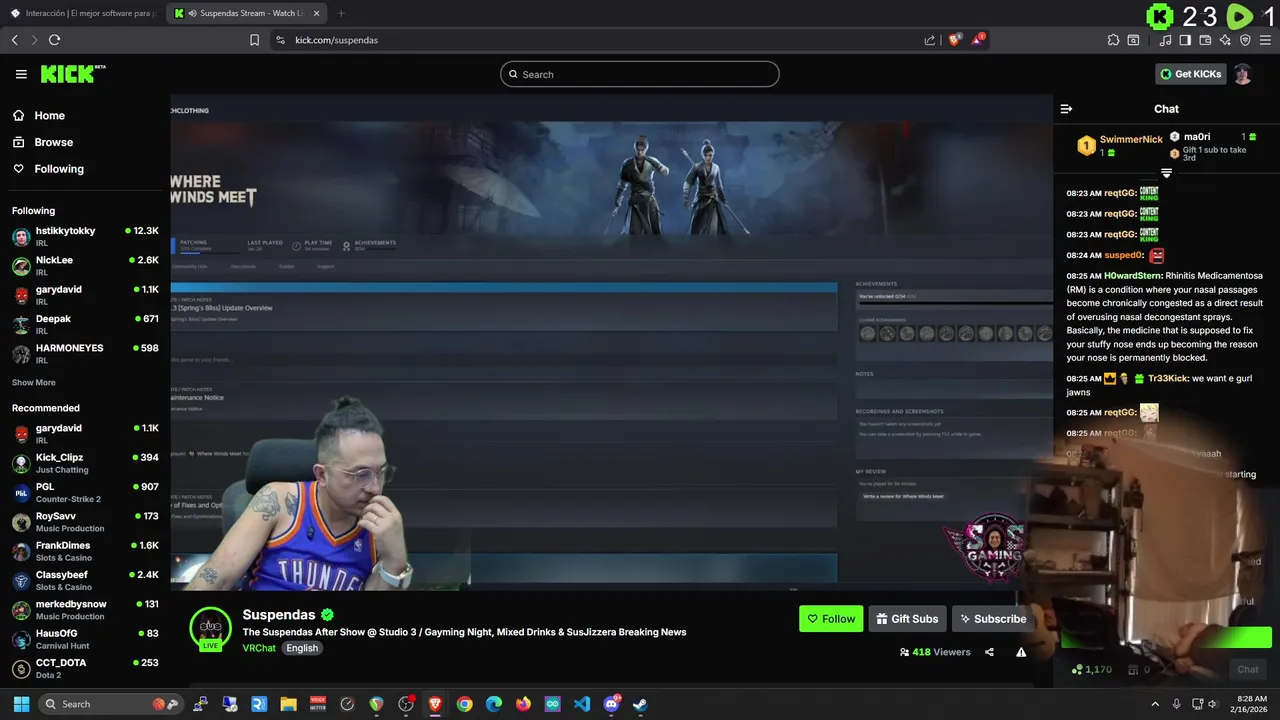This screenshot has height=720, width=1280.
Task: Open Kick_Clipz recommended channel
Action: [x=85, y=463]
